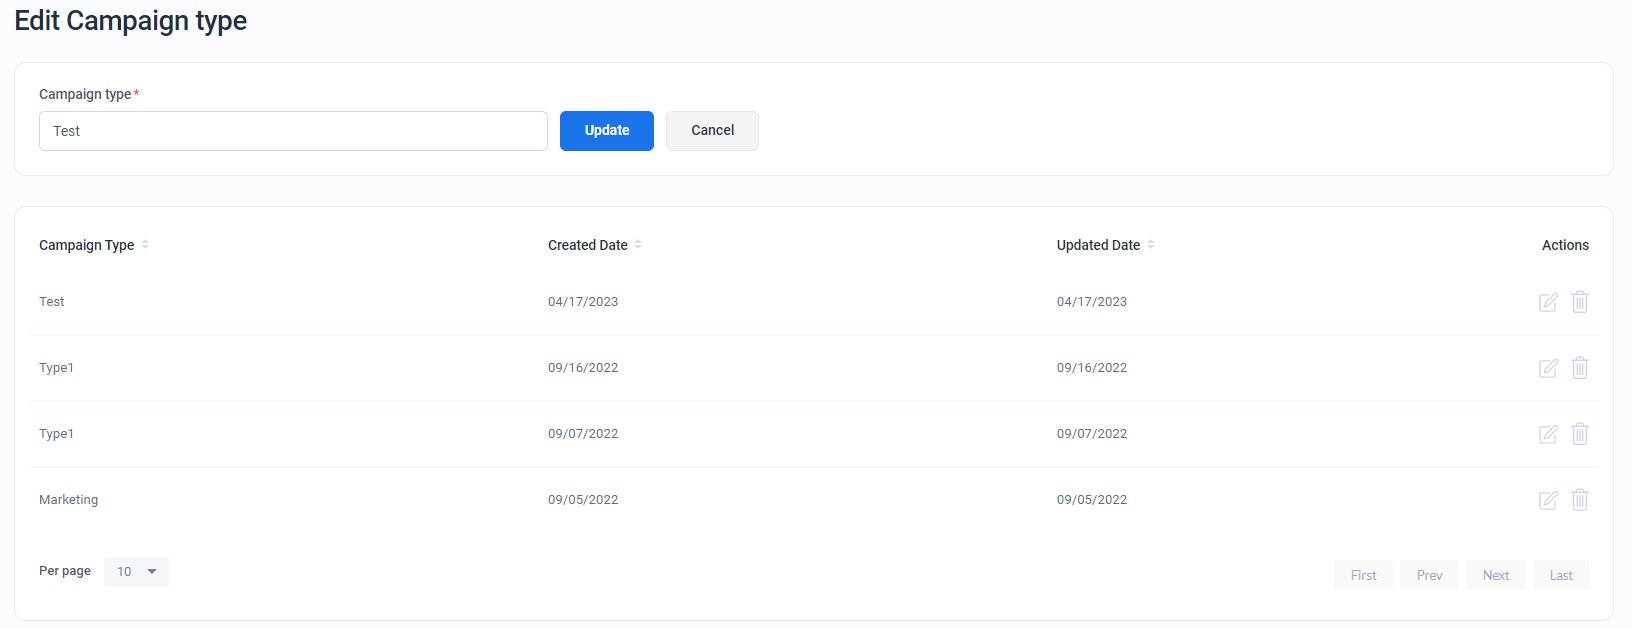This screenshot has height=628, width=1632.
Task: Edit the Test campaign type row
Action: tap(1548, 302)
